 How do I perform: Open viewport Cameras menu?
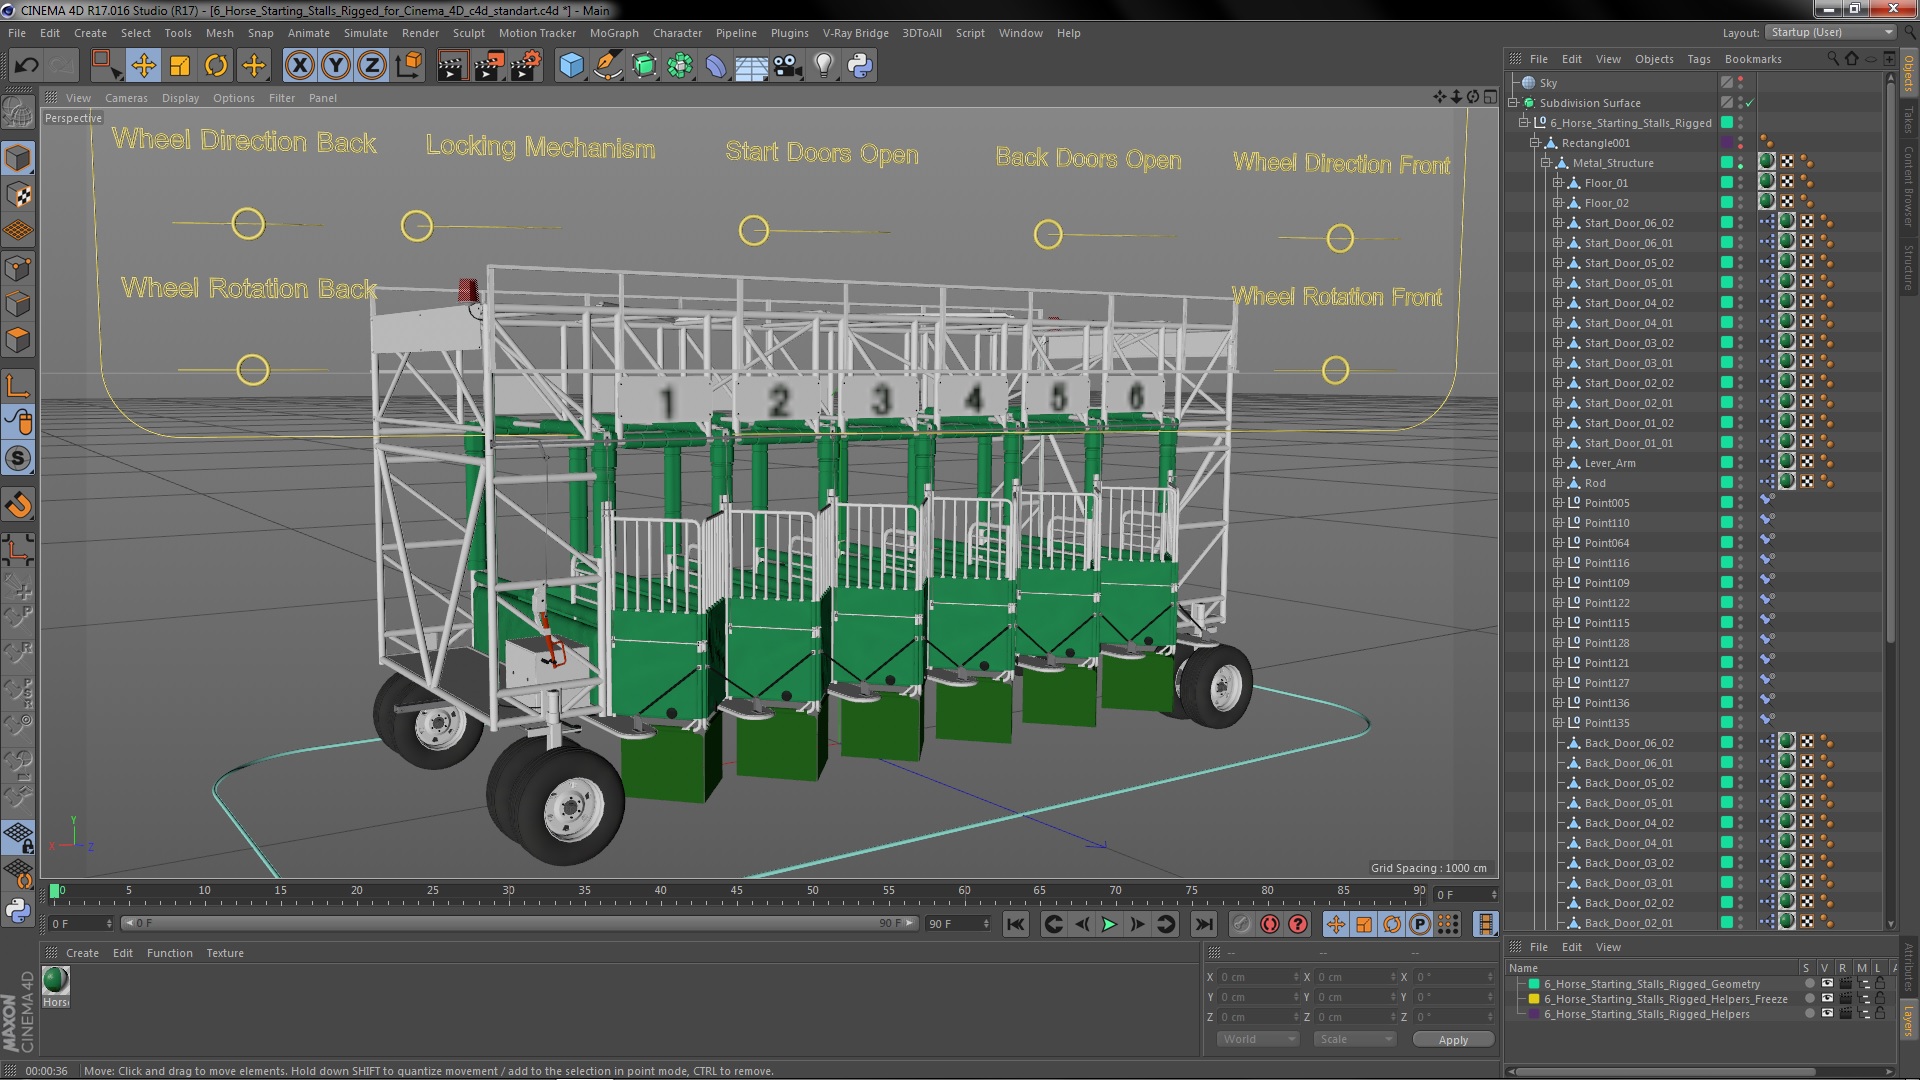(126, 98)
